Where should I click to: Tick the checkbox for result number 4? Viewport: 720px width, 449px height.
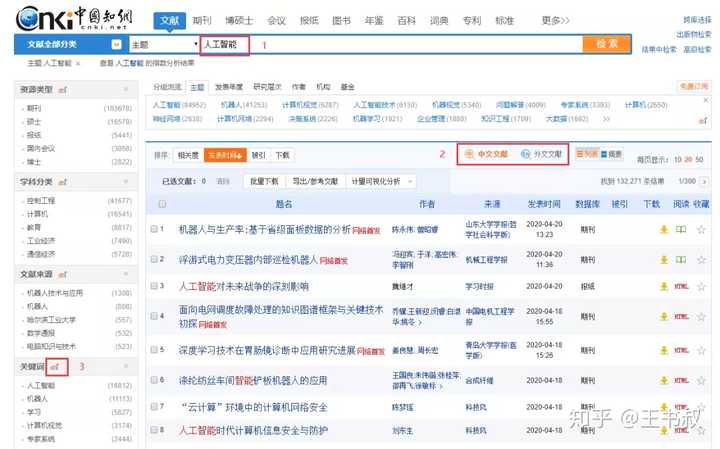[155, 318]
